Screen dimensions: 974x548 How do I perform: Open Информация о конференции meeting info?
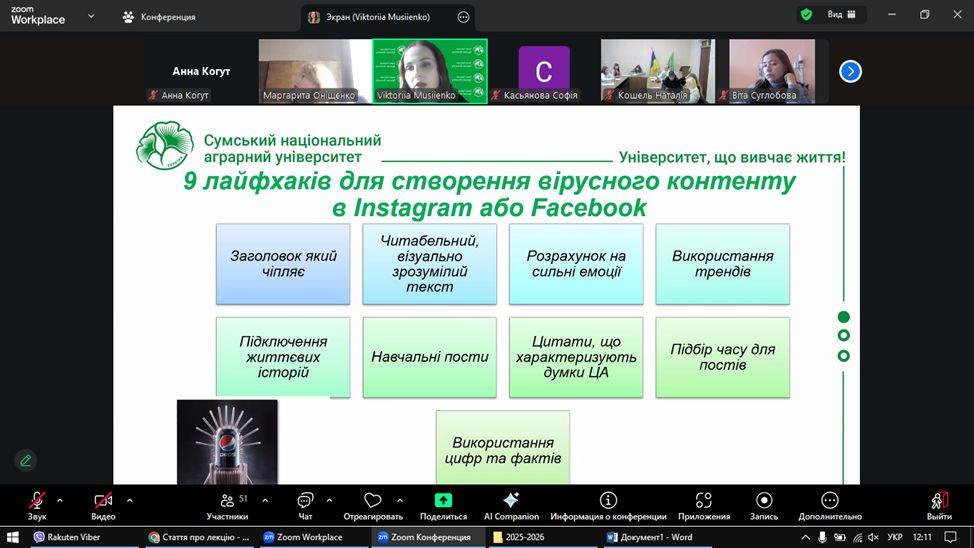608,501
